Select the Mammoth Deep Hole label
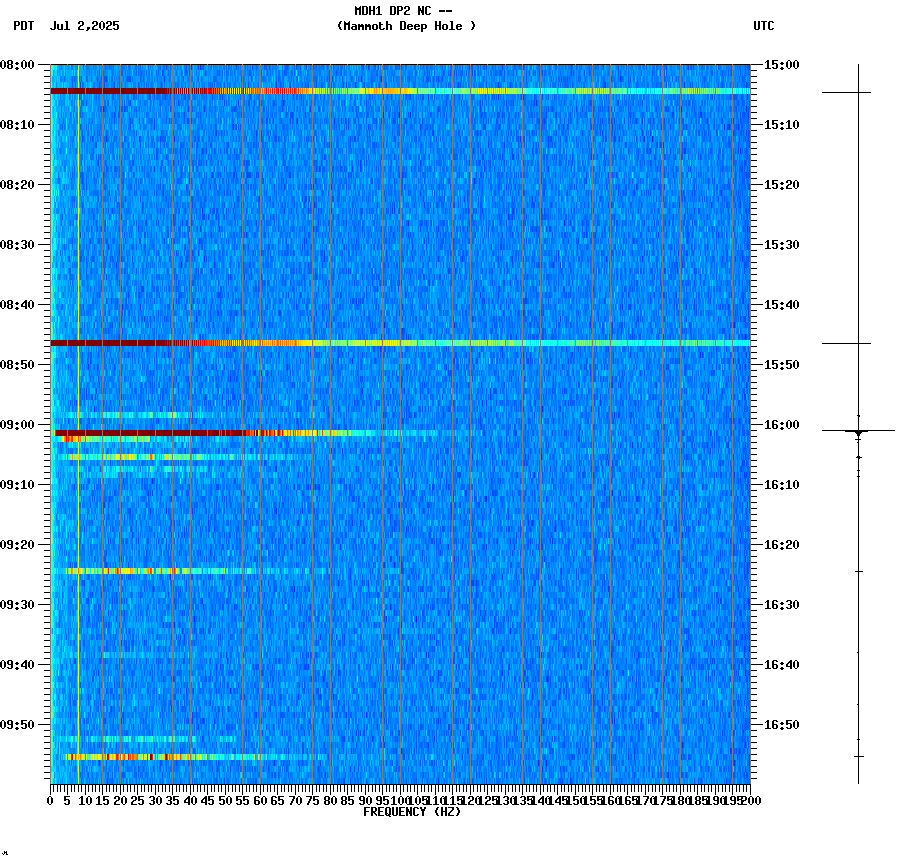Image resolution: width=902 pixels, height=864 pixels. (x=406, y=27)
